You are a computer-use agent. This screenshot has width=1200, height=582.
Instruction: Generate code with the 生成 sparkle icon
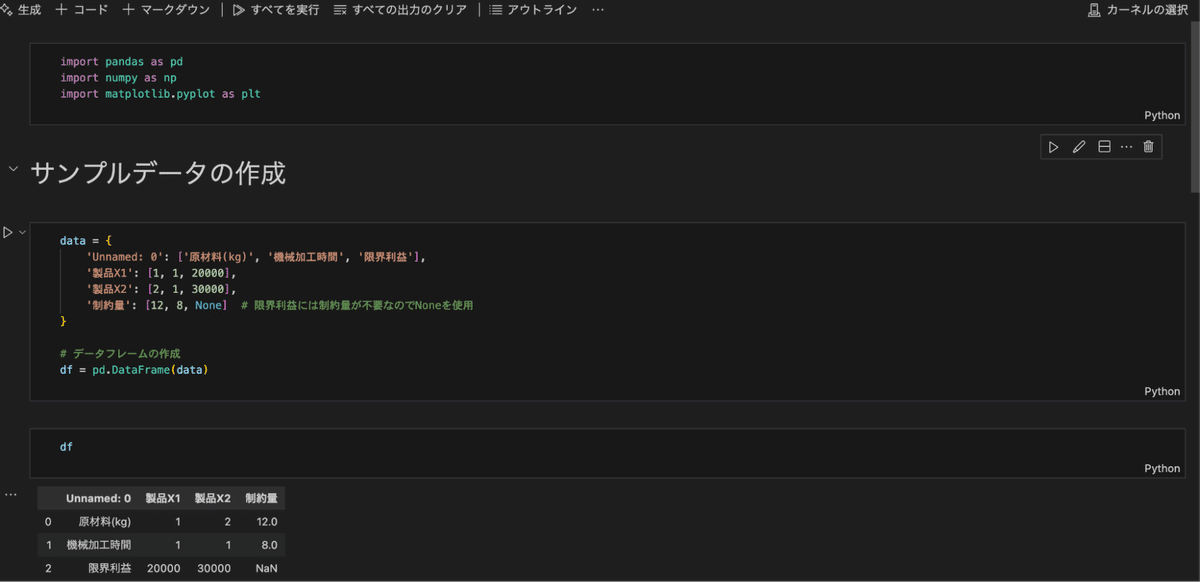coord(22,9)
